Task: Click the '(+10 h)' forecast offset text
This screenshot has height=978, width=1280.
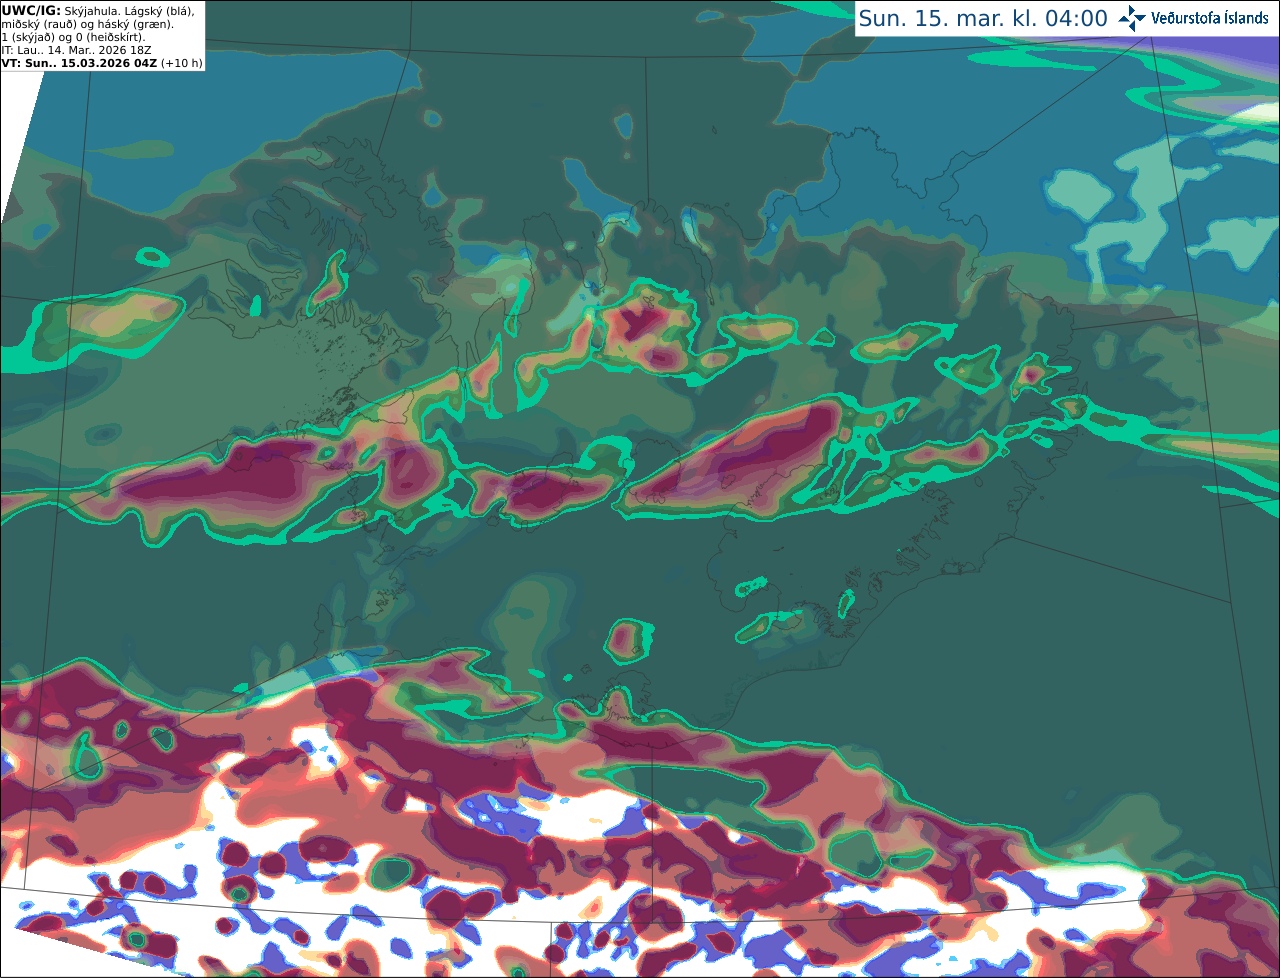Action: pos(181,63)
